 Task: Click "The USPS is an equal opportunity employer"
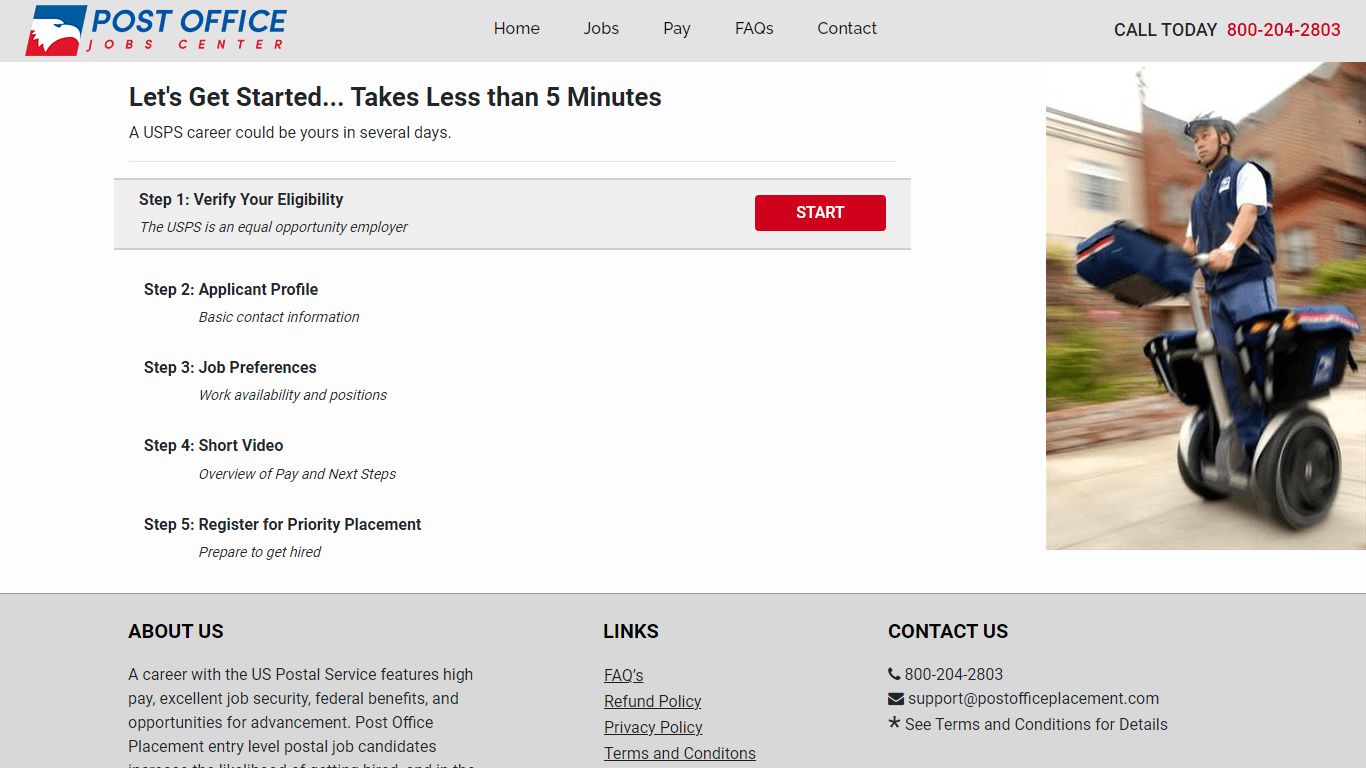tap(274, 227)
